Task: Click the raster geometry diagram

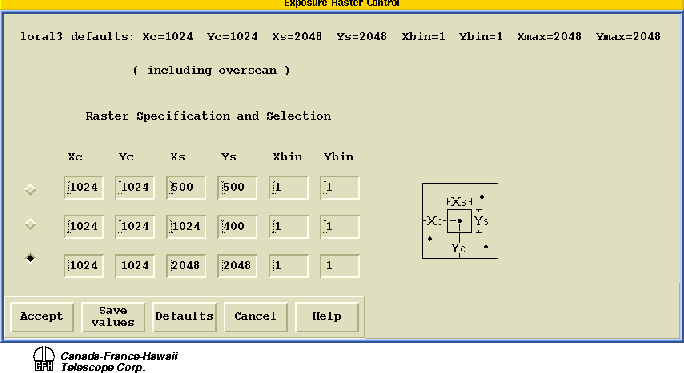Action: (460, 221)
